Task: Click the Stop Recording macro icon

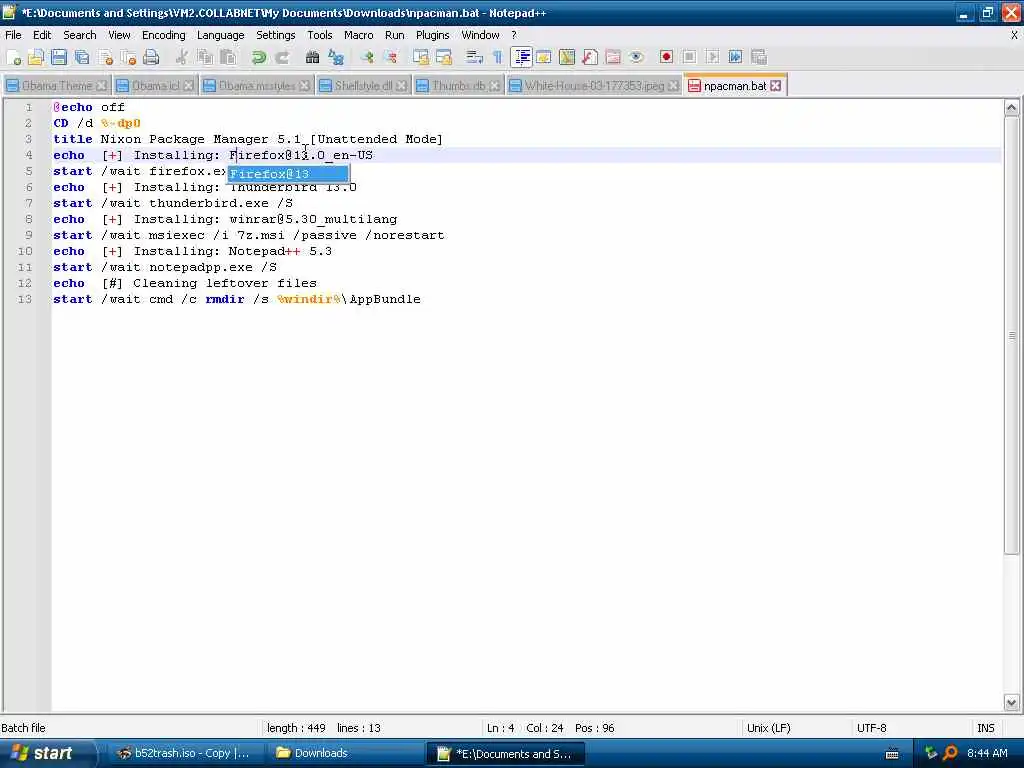Action: (689, 57)
